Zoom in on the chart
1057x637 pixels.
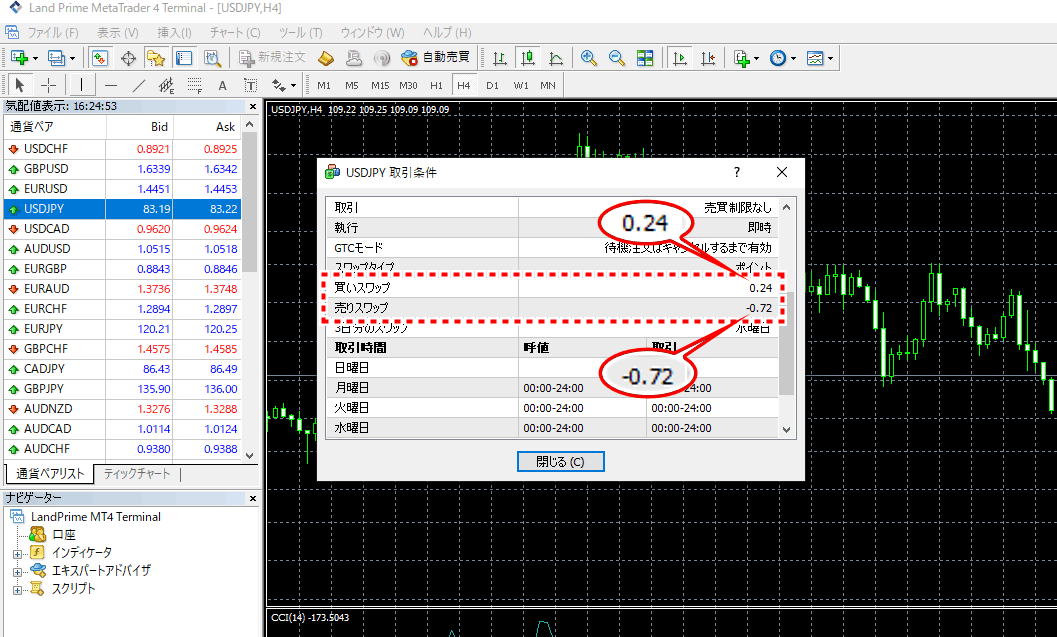coord(588,58)
